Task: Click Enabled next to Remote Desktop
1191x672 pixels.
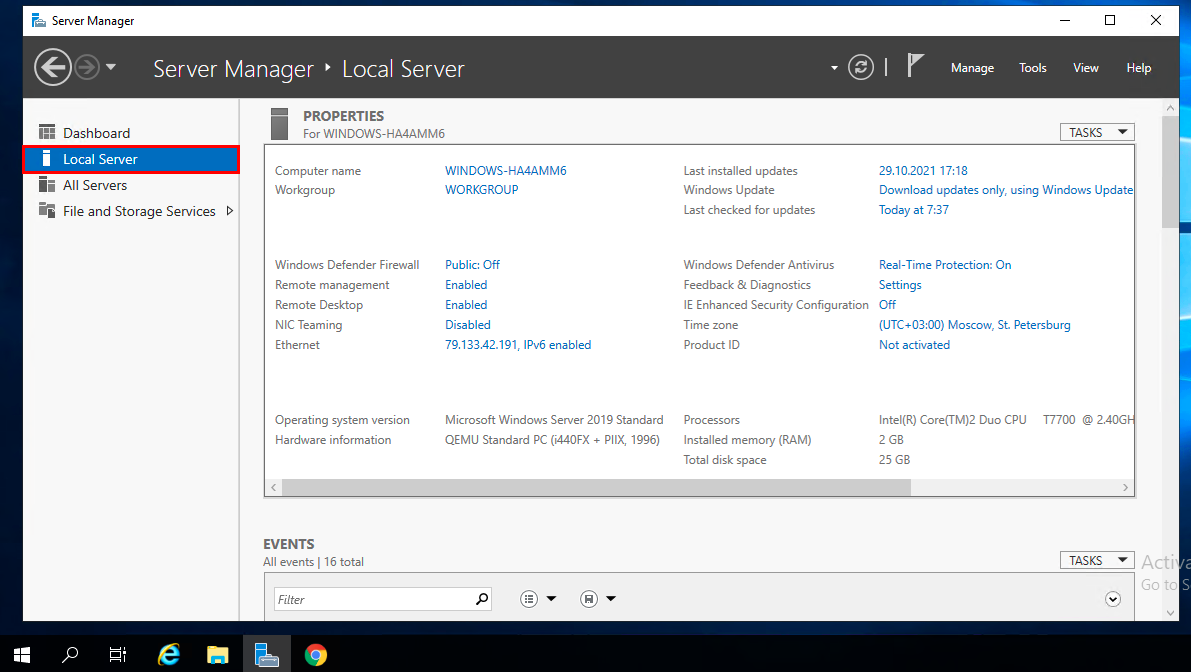Action: click(x=466, y=304)
